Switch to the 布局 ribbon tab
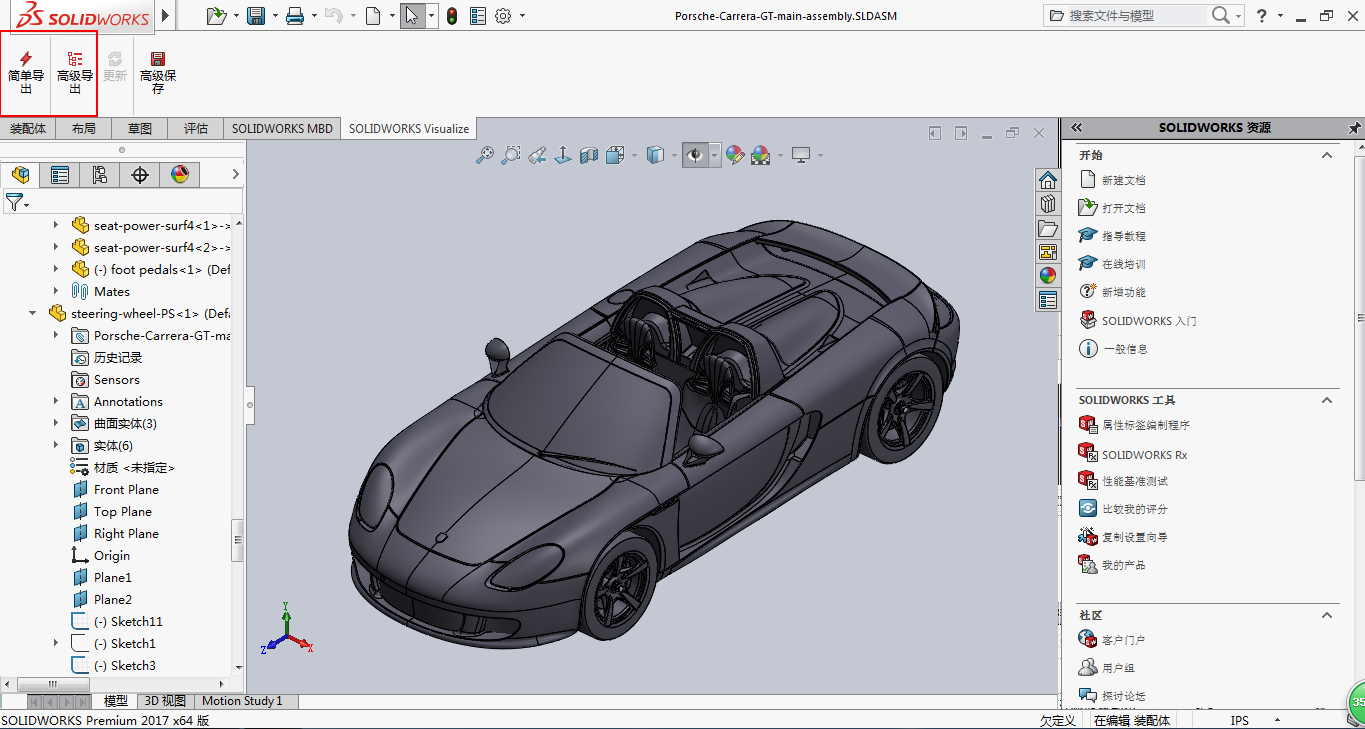Viewport: 1365px width, 729px height. (x=84, y=128)
